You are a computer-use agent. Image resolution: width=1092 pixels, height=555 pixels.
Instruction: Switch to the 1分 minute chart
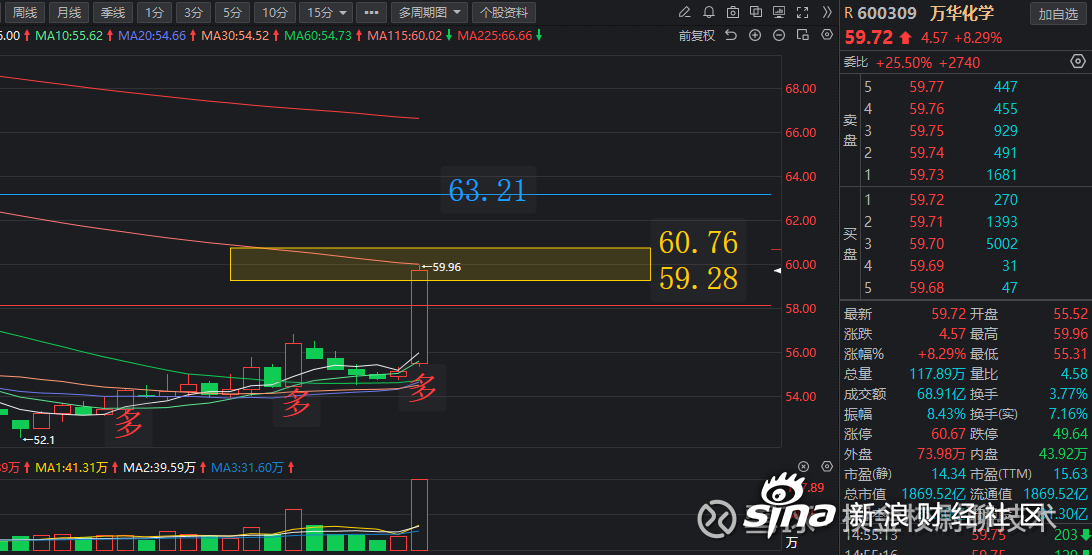coord(154,13)
